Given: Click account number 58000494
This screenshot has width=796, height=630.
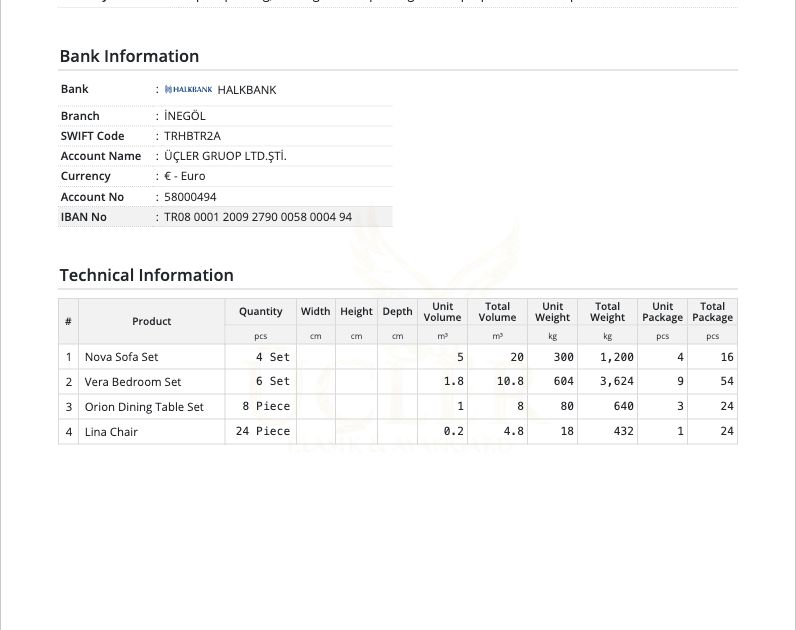Looking at the screenshot, I should (190, 197).
